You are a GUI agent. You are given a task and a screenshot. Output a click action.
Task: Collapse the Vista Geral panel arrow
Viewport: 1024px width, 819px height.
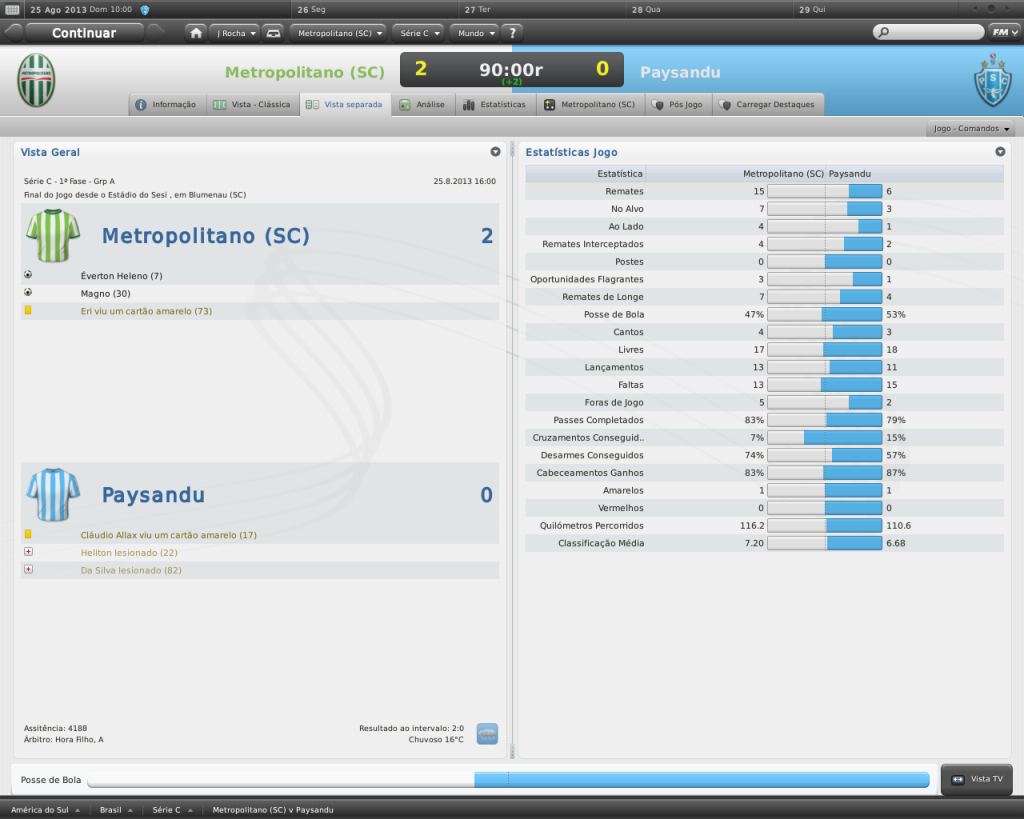tap(495, 152)
